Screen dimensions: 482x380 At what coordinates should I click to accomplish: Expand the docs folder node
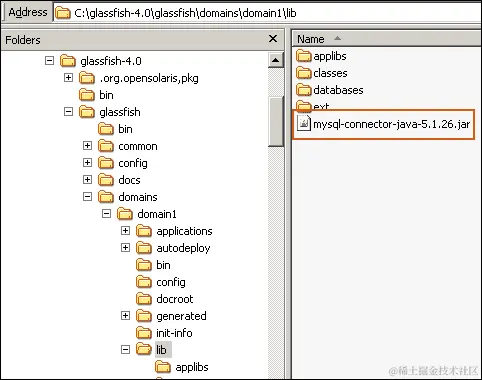[87, 180]
